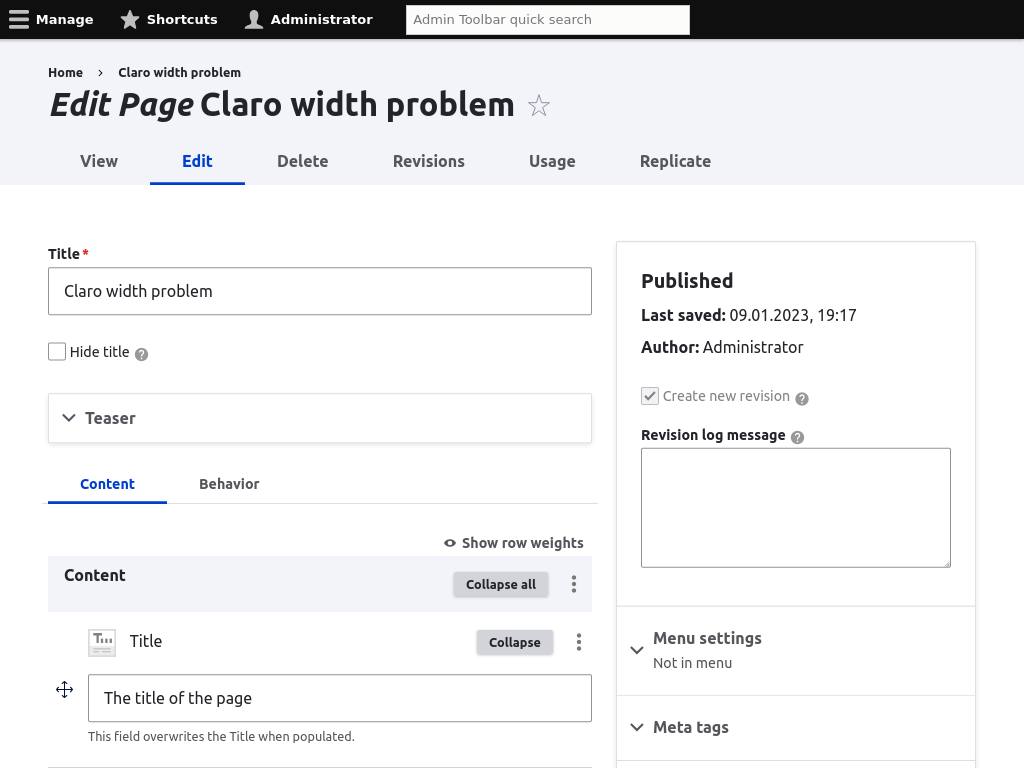
Task: Open the Manage hamburger menu icon
Action: pyautogui.click(x=19, y=18)
